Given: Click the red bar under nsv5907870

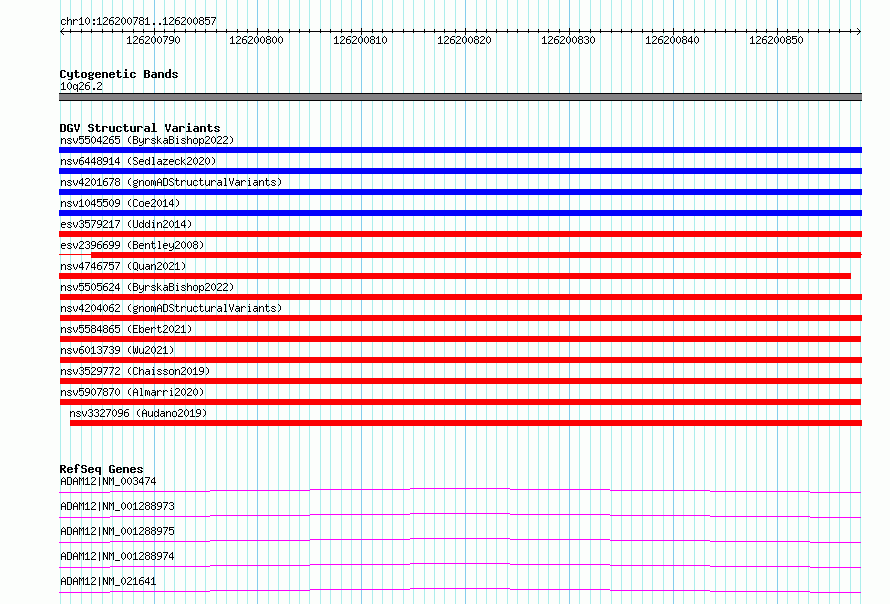Looking at the screenshot, I should (x=460, y=402).
